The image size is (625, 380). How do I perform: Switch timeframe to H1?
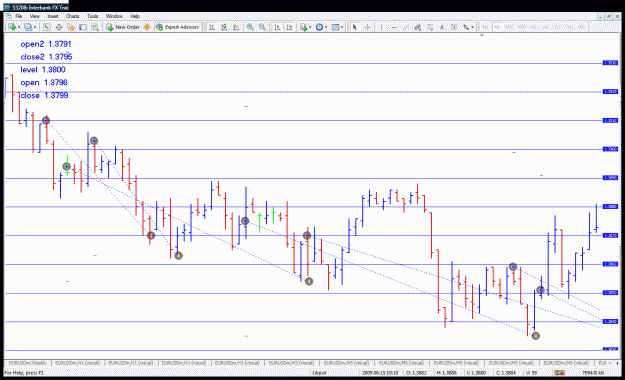[x=533, y=27]
